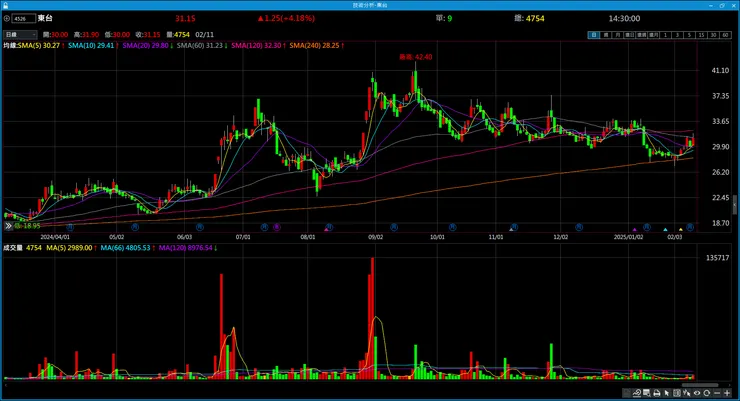Choose the adjusted-monthly timeframe button
Image resolution: width=740 pixels, height=401 pixels.
654,35
